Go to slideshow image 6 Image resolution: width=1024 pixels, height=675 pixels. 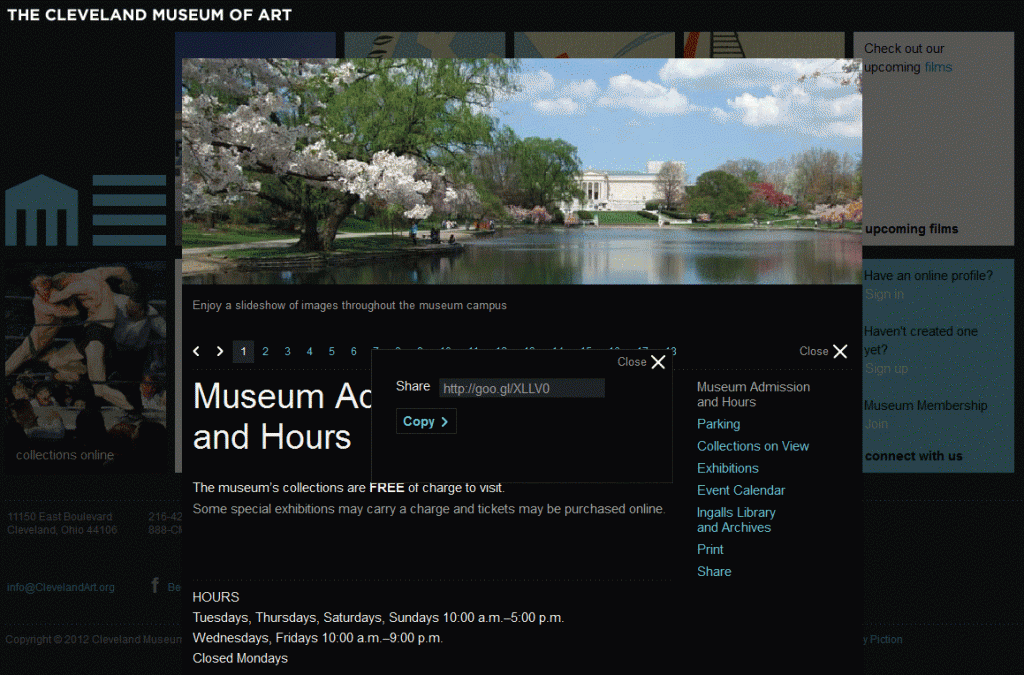(x=353, y=351)
